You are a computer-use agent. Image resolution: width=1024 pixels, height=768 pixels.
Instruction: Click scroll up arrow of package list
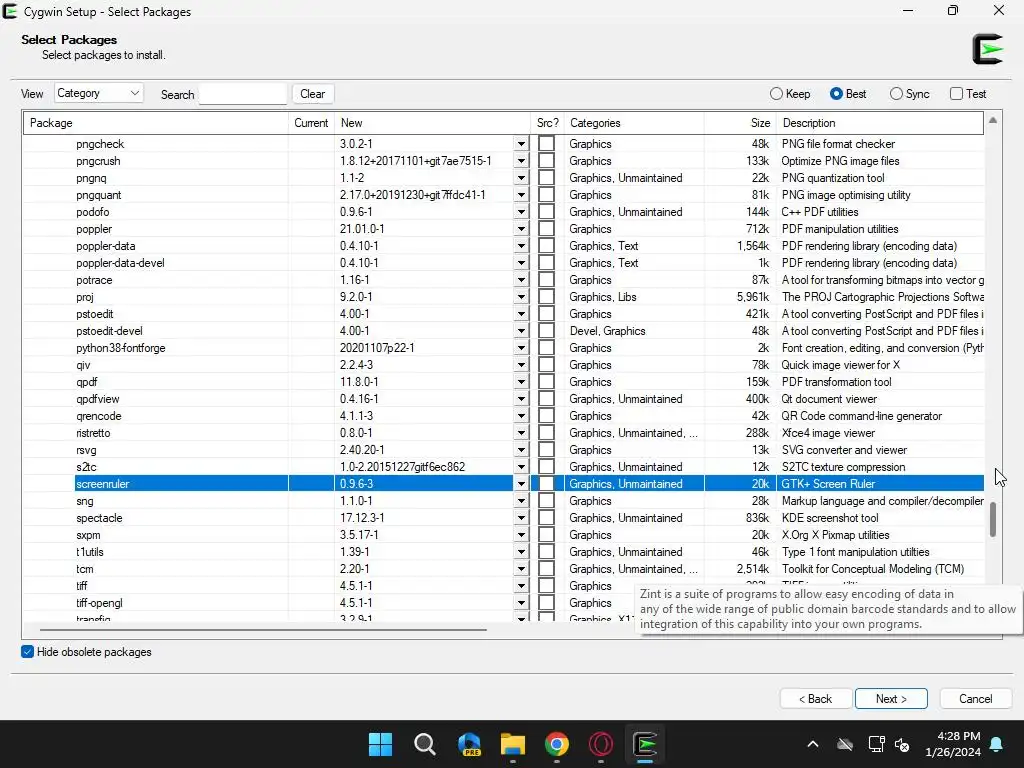993,120
